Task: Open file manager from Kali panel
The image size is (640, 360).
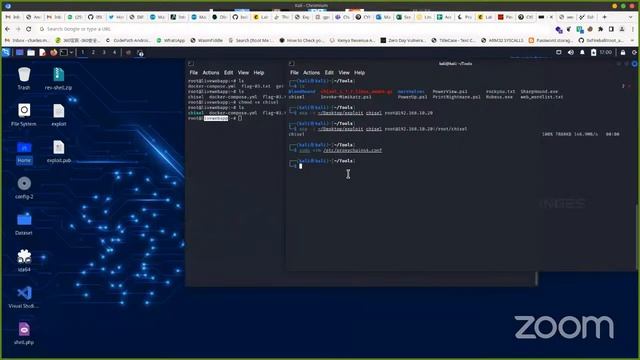Action: pos(31,52)
